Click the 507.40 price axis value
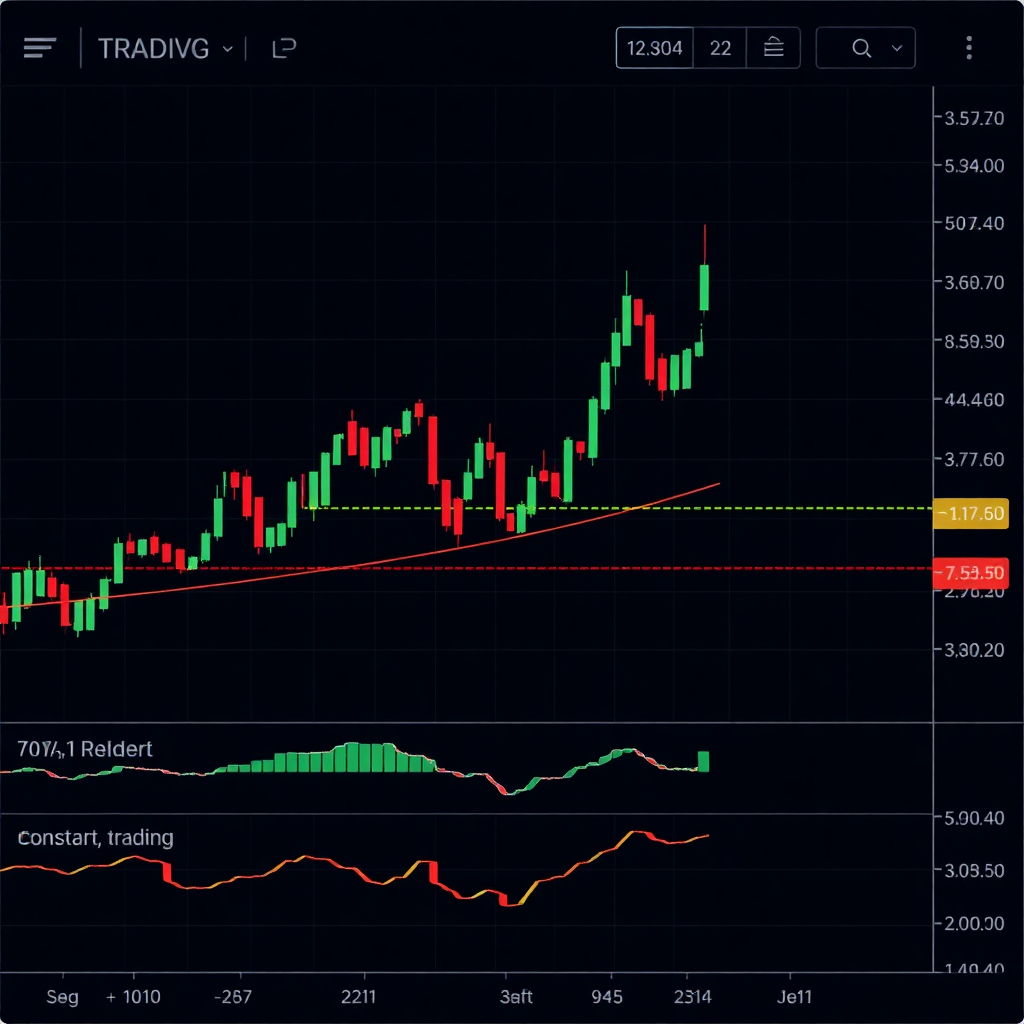 click(974, 223)
